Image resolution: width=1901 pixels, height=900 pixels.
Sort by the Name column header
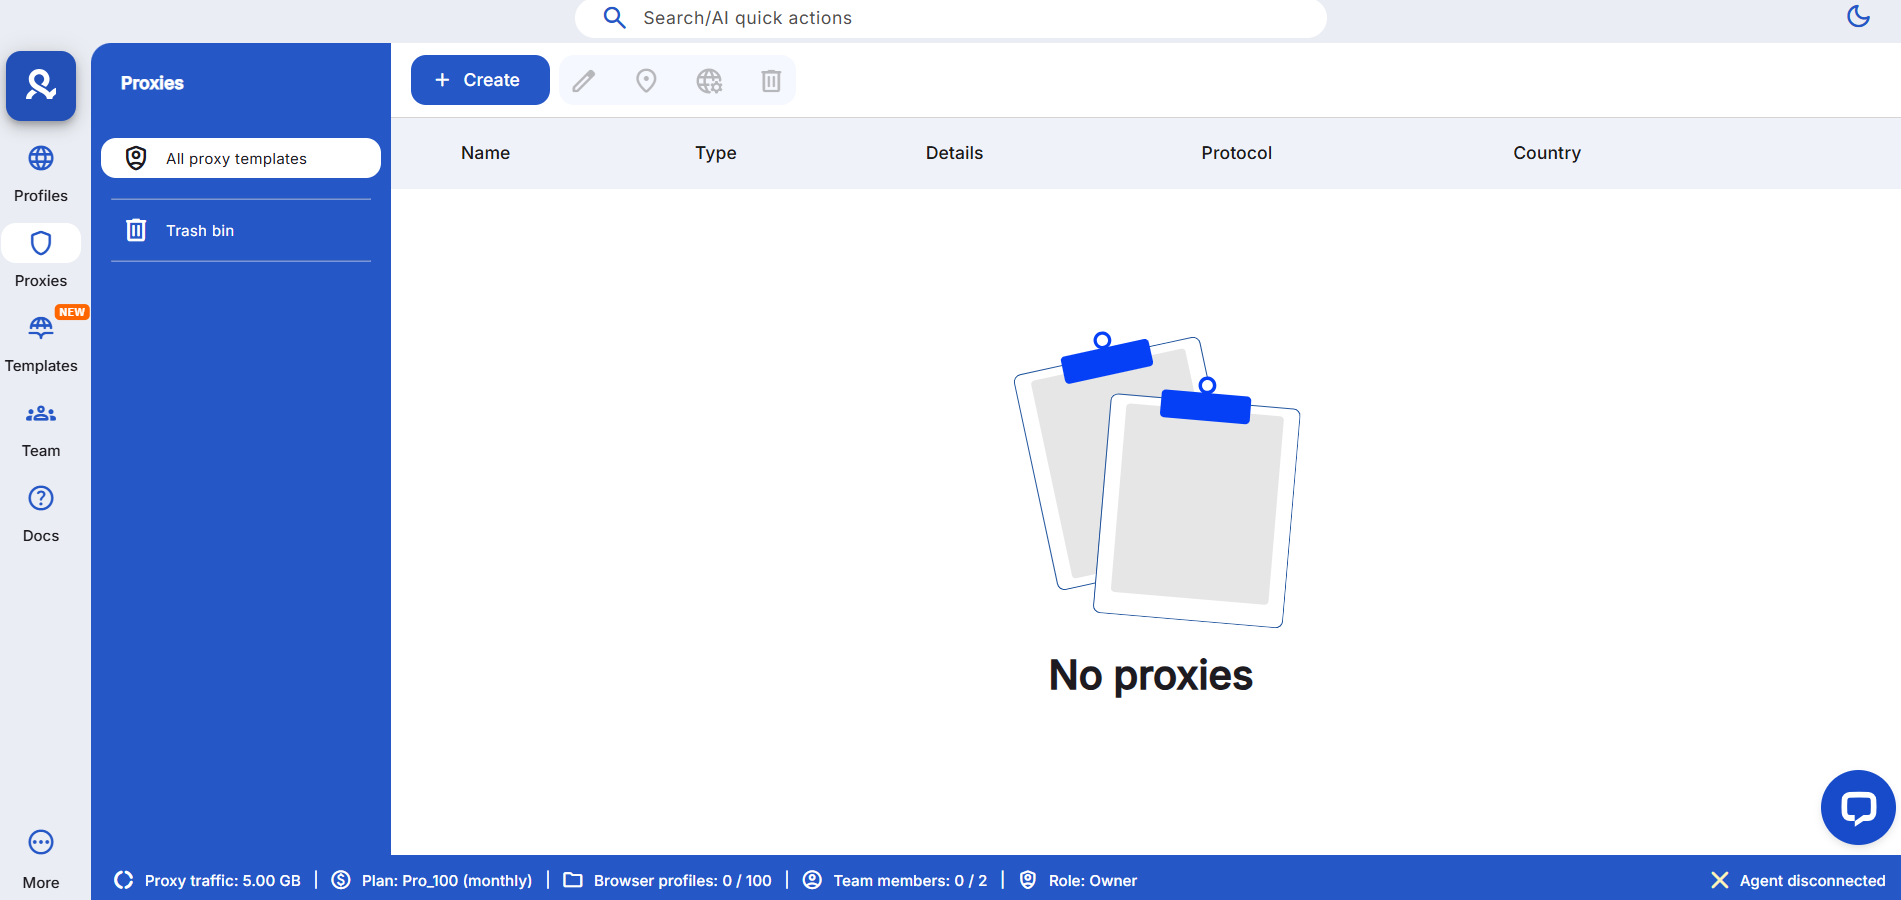click(485, 153)
